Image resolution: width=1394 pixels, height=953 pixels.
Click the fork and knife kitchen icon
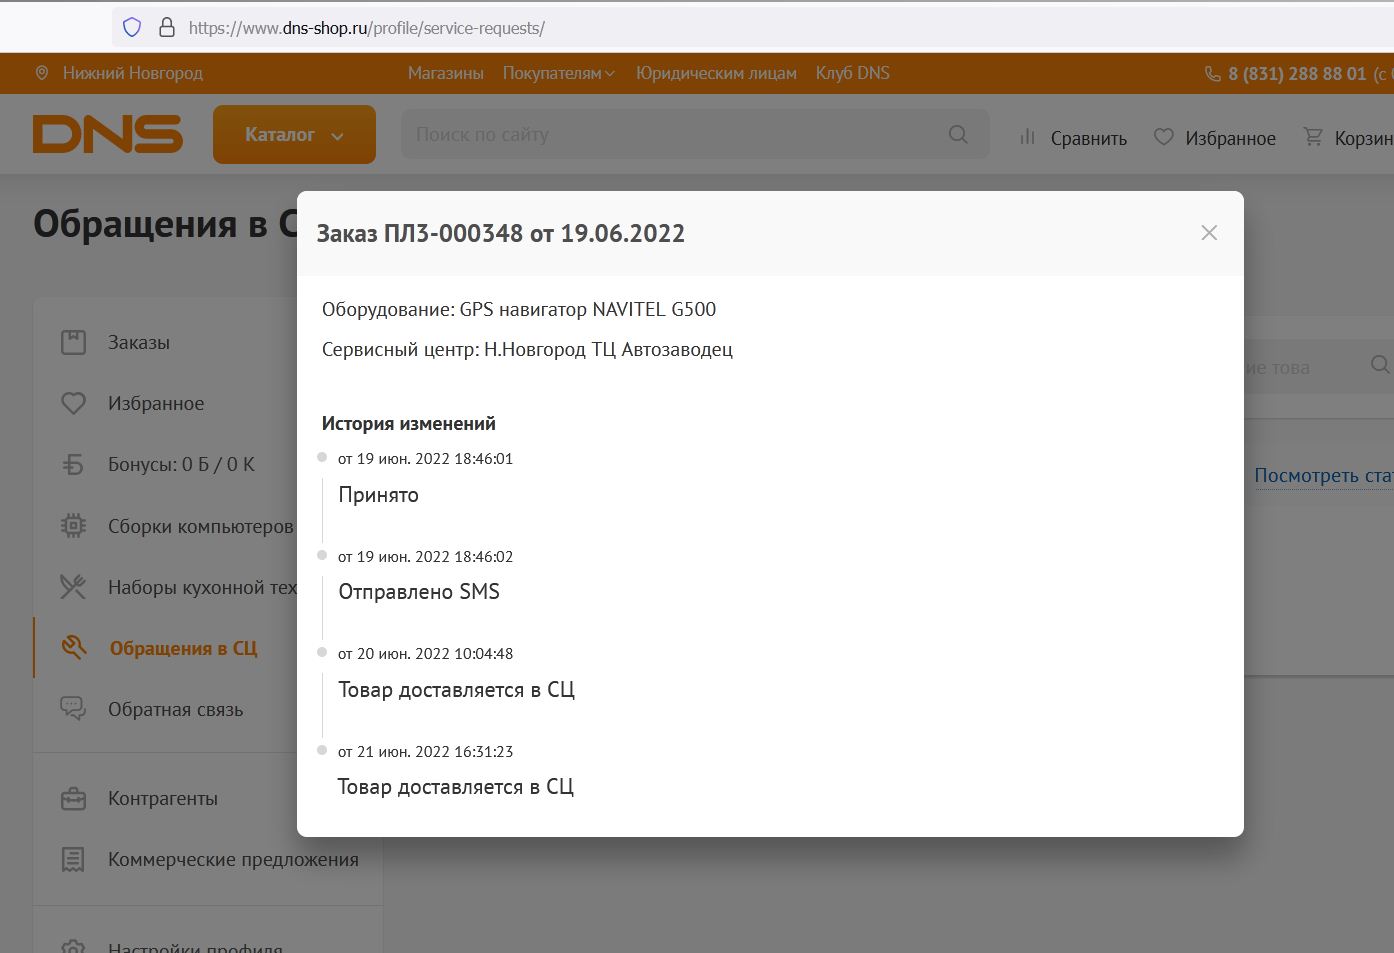(73, 587)
